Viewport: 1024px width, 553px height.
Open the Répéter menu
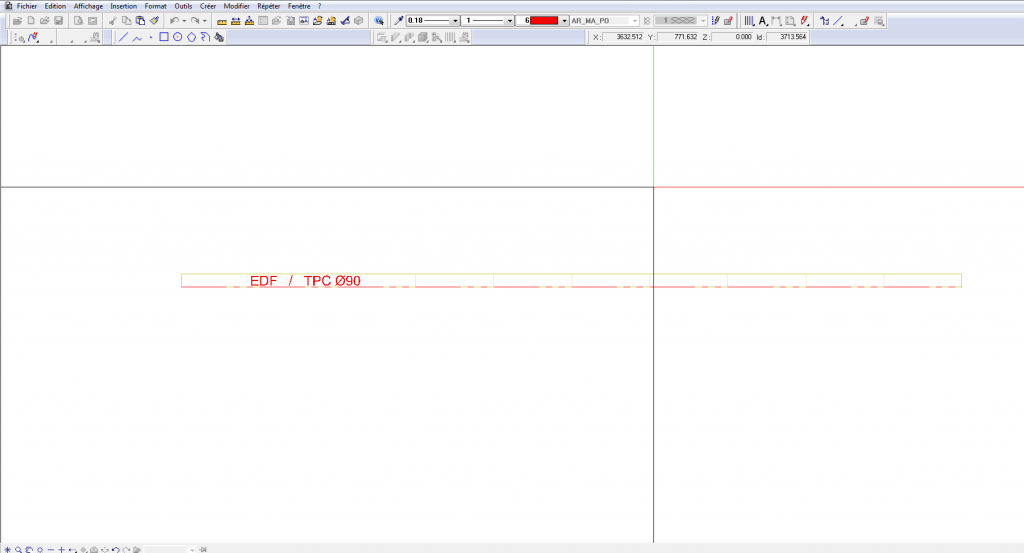tap(268, 6)
